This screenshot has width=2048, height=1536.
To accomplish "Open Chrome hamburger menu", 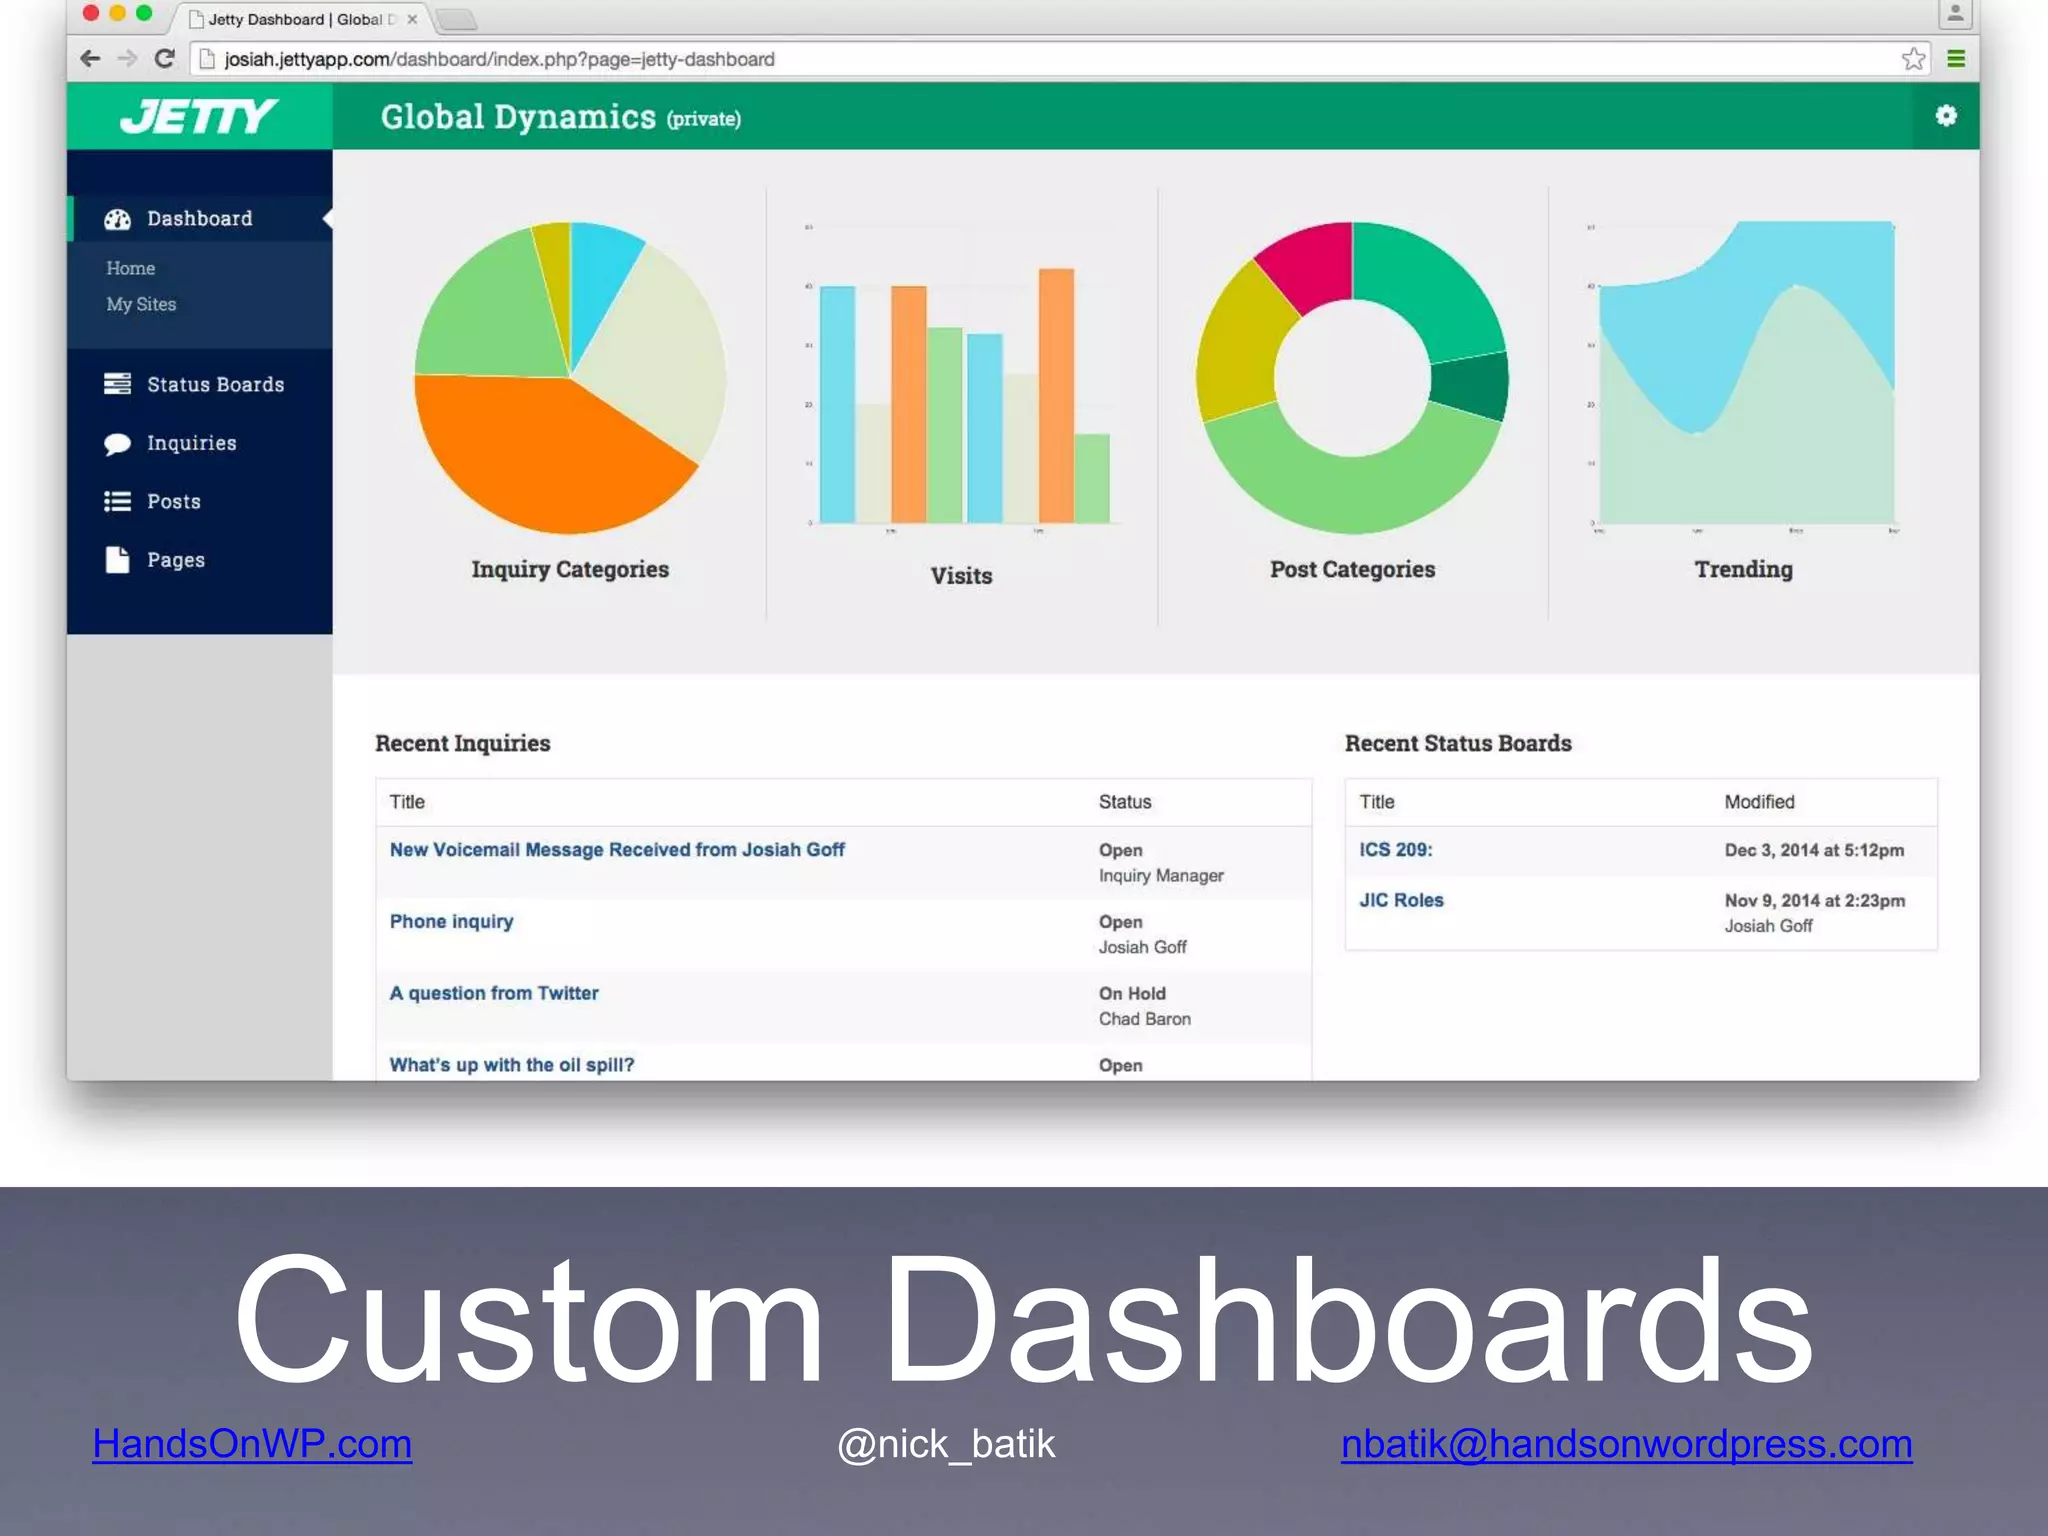I will tap(1956, 59).
